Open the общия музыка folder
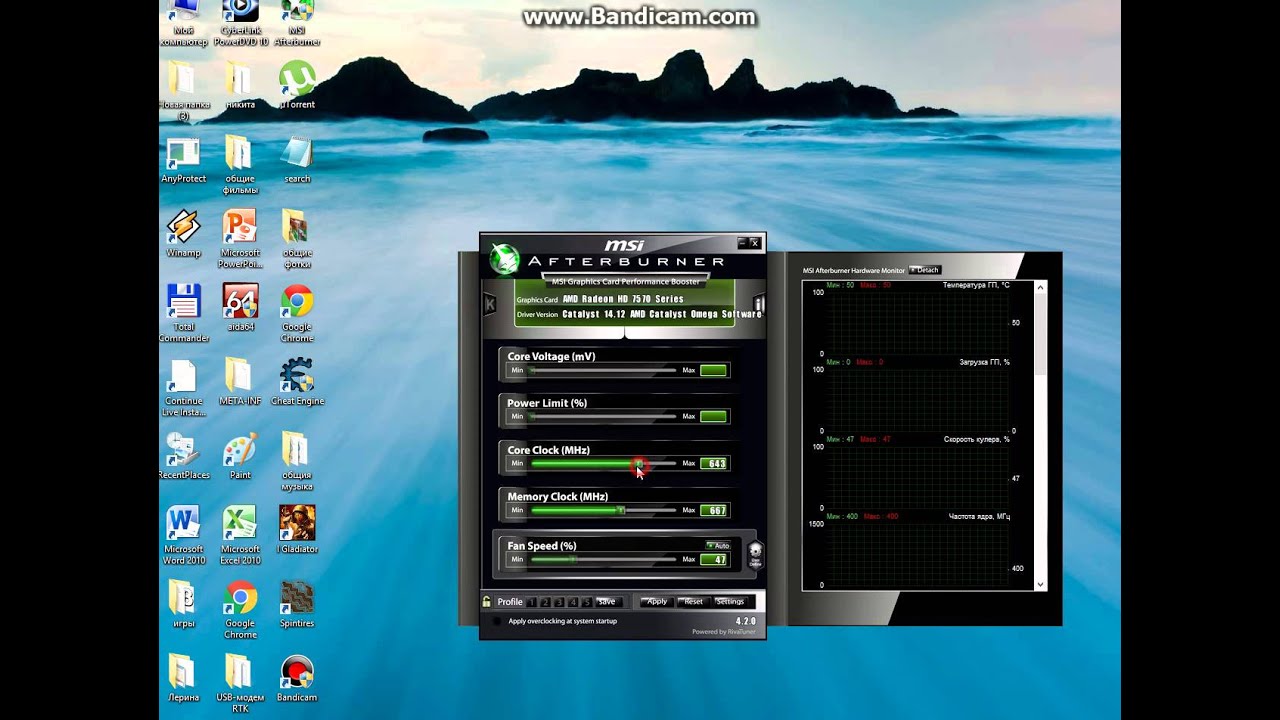1280x720 pixels. (297, 462)
